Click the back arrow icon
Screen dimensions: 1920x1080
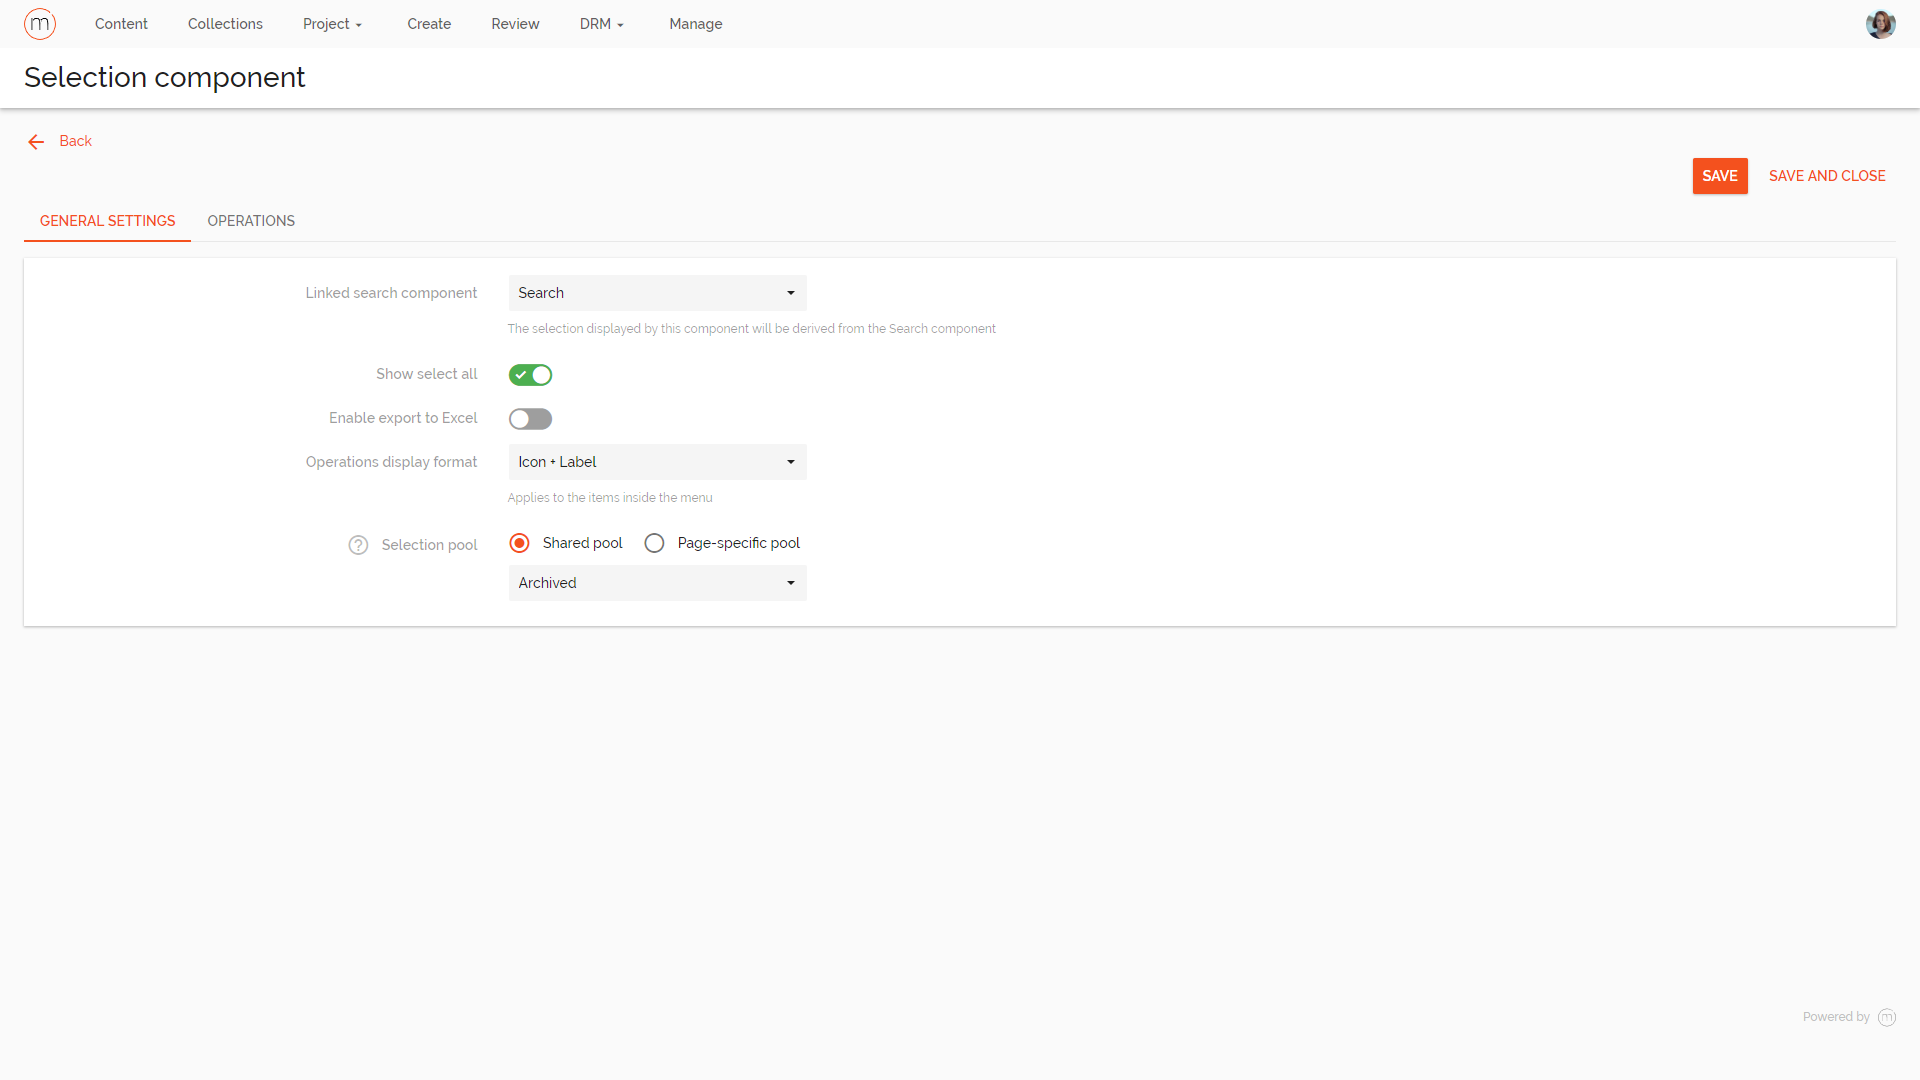[x=36, y=142]
